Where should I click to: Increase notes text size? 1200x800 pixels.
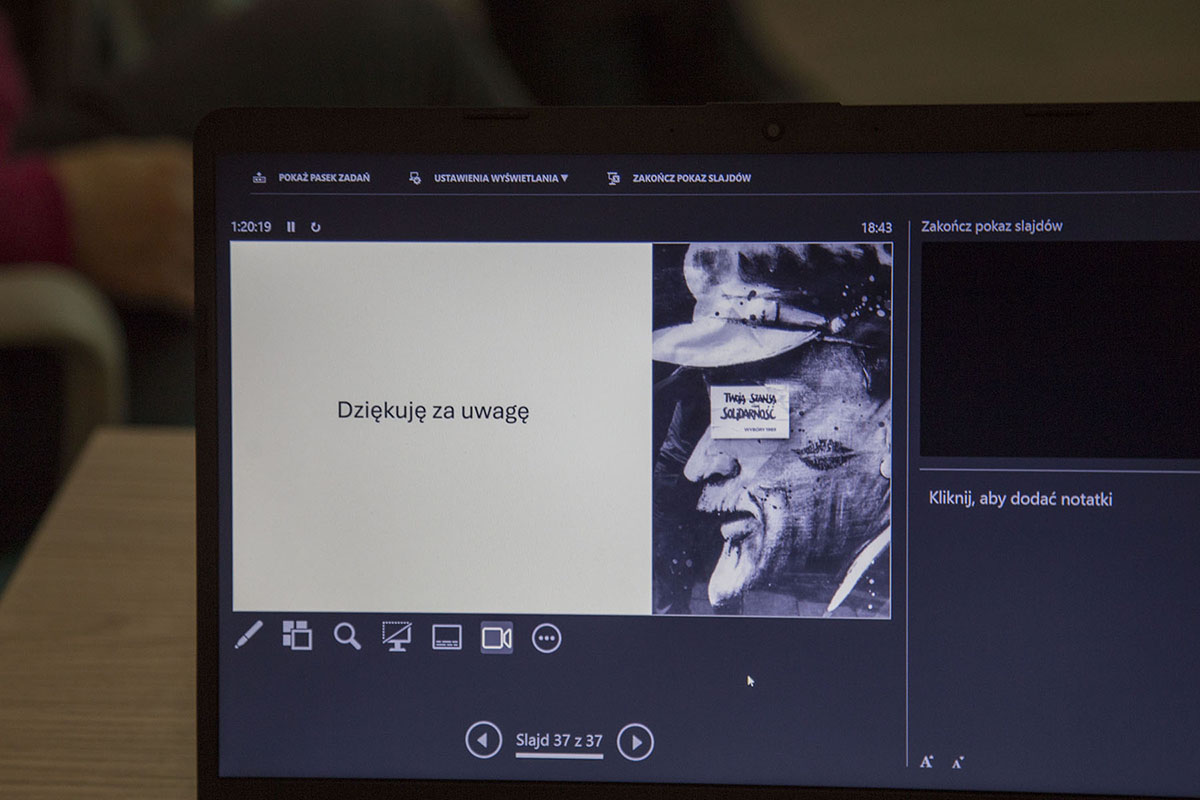(x=927, y=762)
